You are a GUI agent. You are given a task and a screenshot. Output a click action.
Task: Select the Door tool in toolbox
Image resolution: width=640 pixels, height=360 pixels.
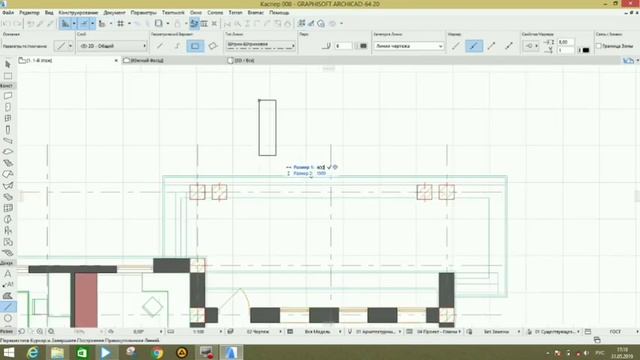point(8,107)
